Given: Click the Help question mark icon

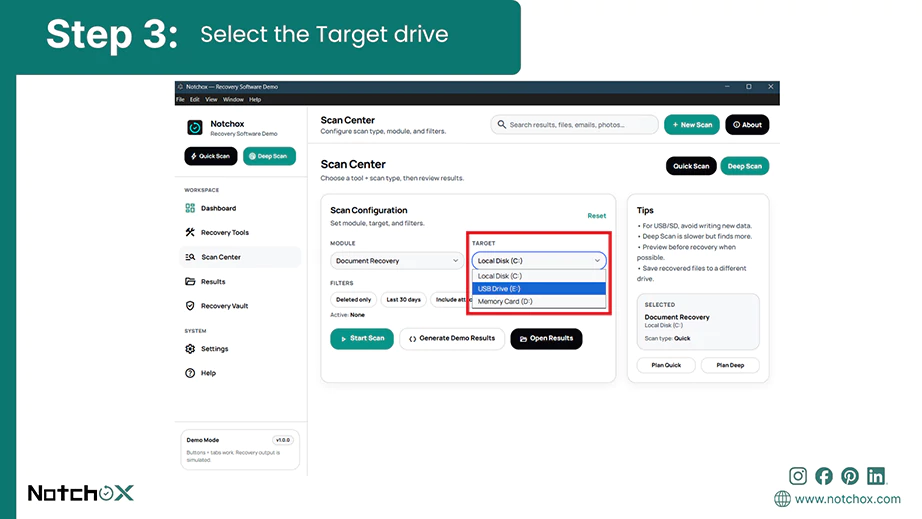Looking at the screenshot, I should (x=190, y=373).
